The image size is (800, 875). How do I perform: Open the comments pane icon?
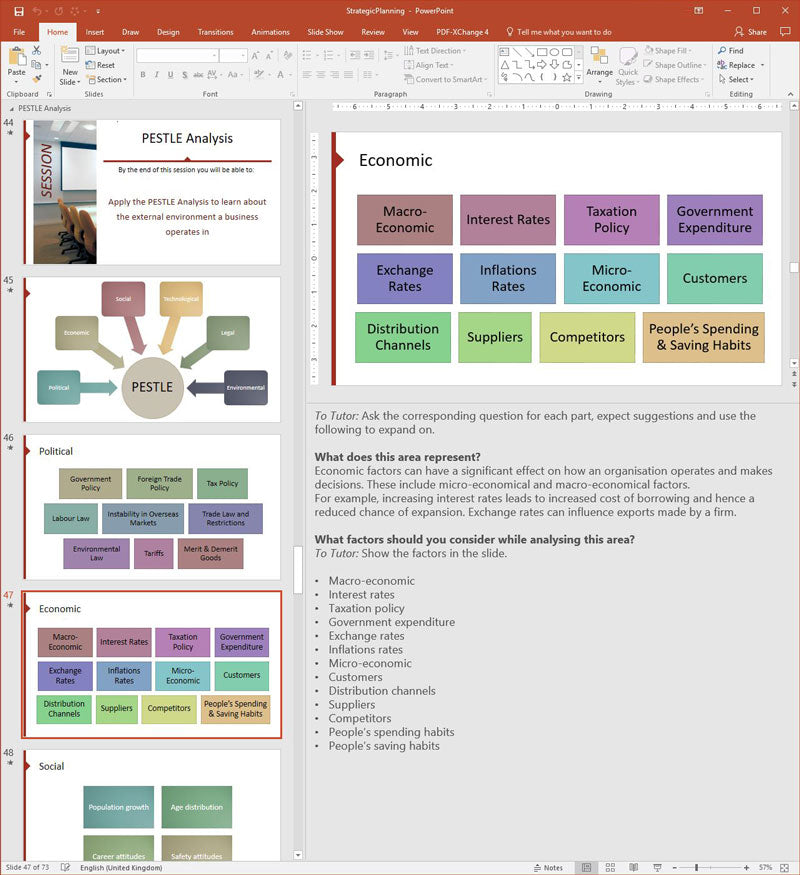[785, 32]
